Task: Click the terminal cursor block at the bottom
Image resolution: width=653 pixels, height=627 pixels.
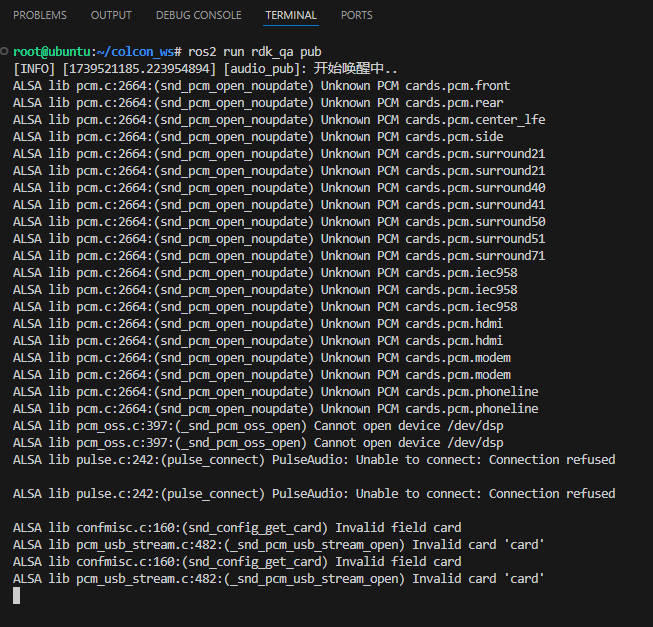Action: point(16,596)
